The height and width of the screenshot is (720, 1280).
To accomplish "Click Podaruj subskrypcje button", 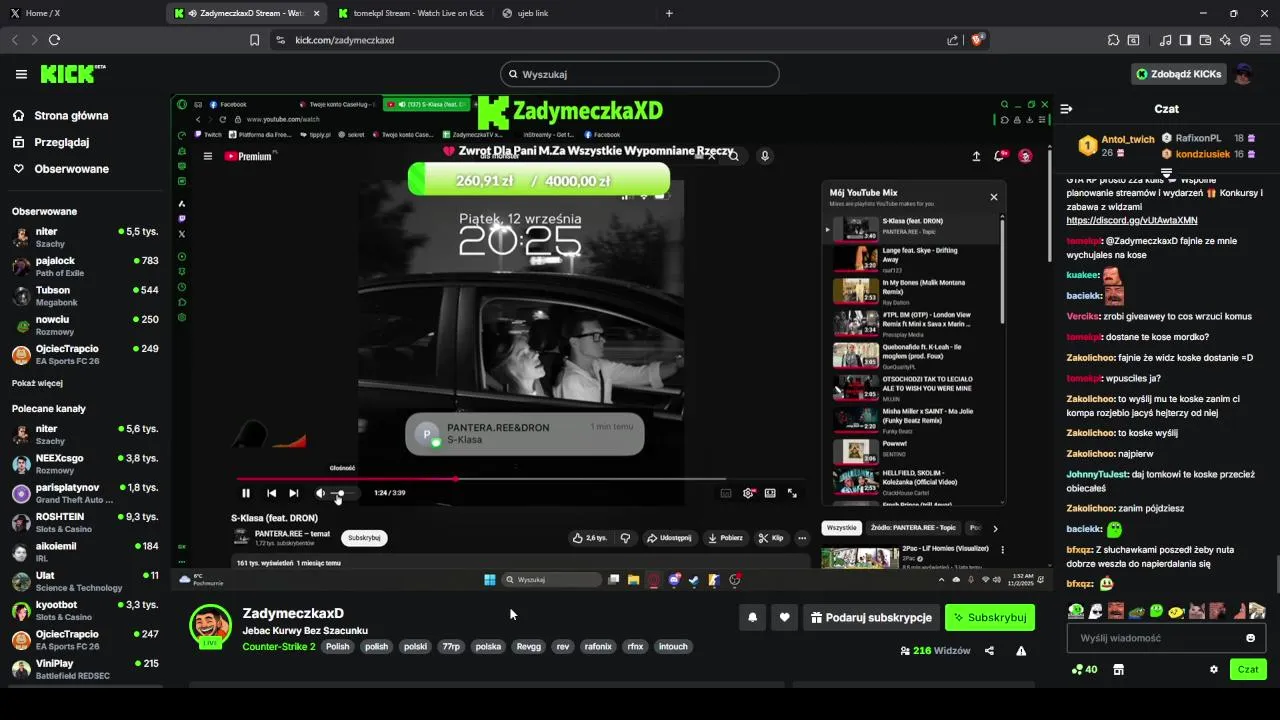I will (872, 618).
